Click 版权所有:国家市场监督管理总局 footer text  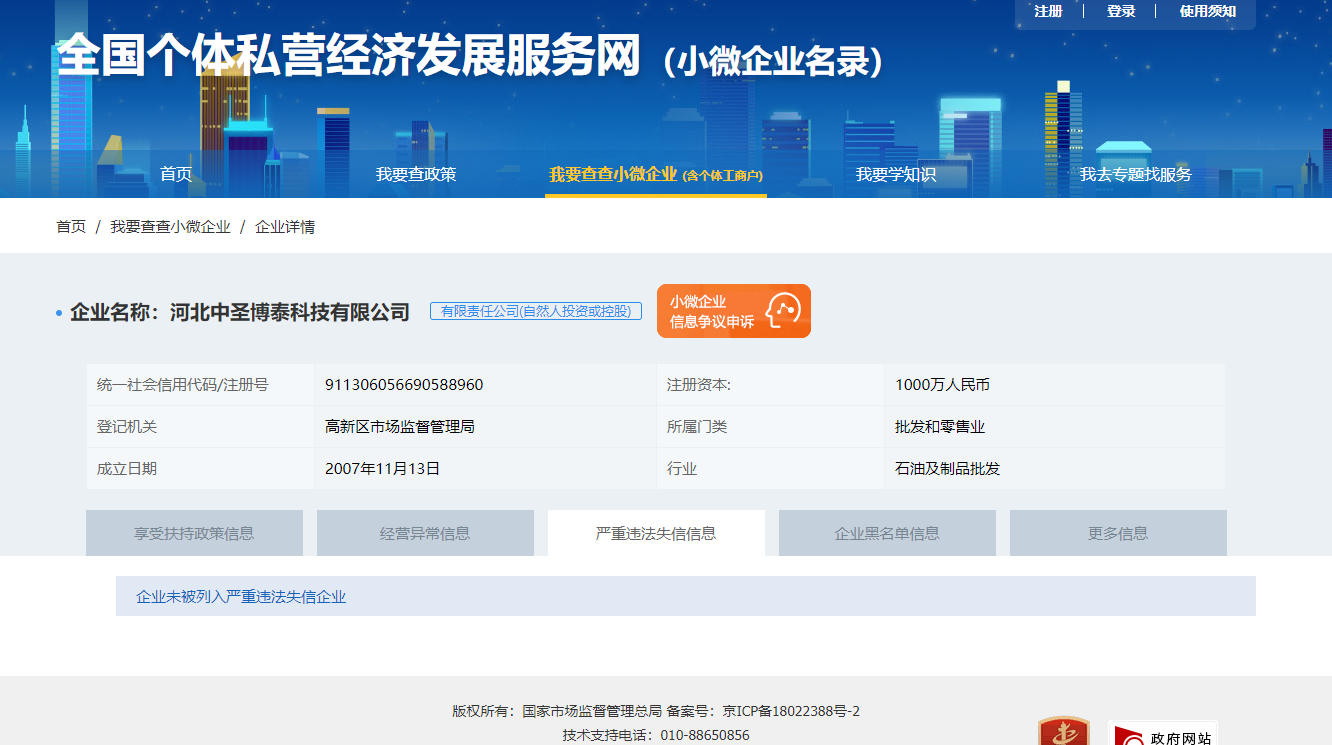click(x=557, y=712)
